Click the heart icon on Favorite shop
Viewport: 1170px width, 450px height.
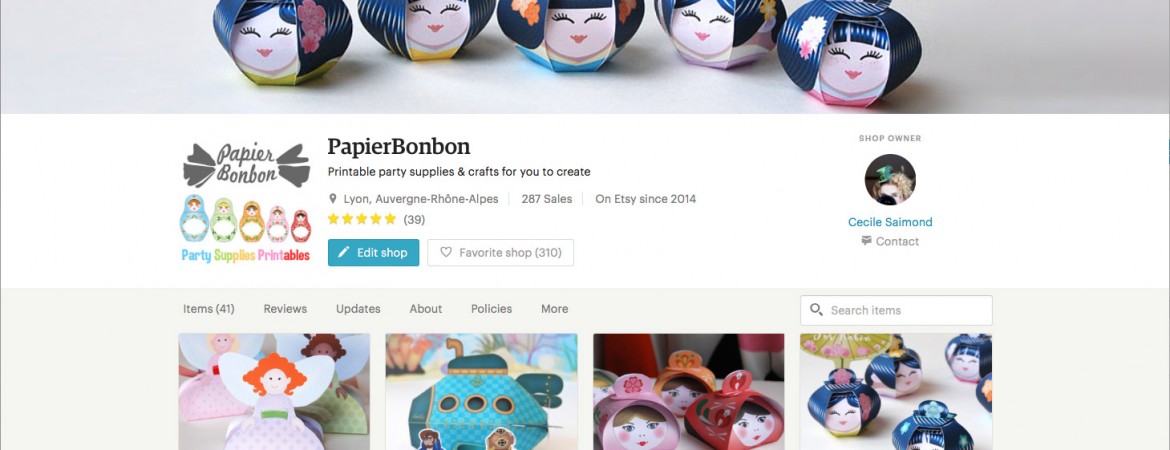pos(446,253)
